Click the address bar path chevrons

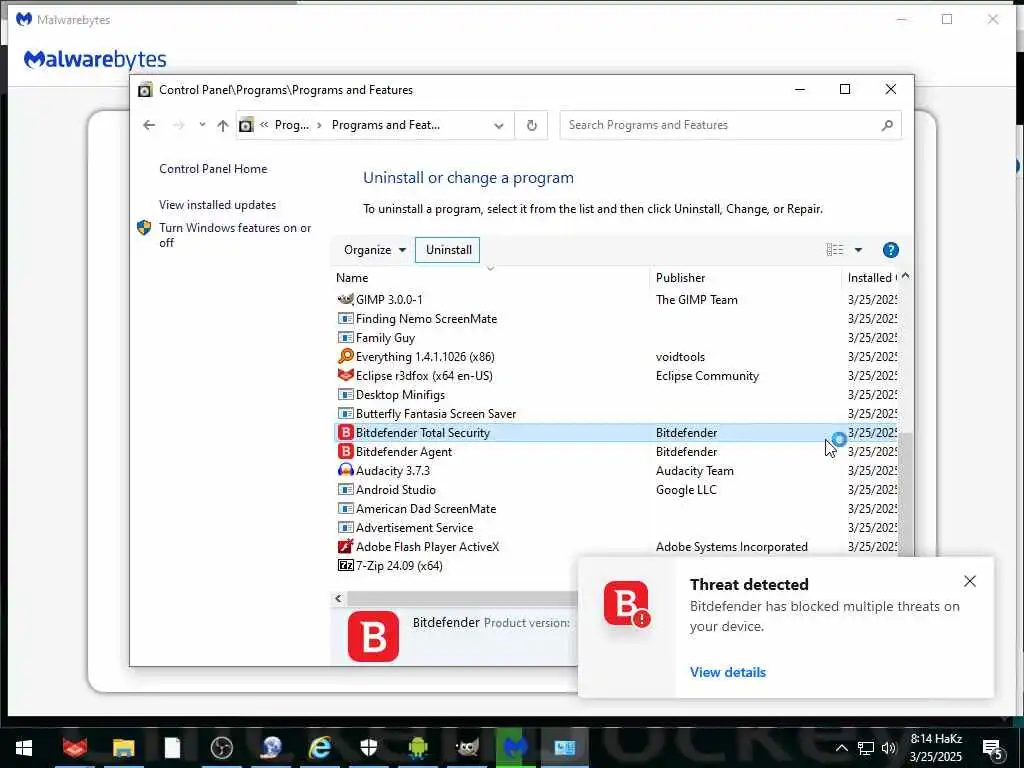(264, 125)
